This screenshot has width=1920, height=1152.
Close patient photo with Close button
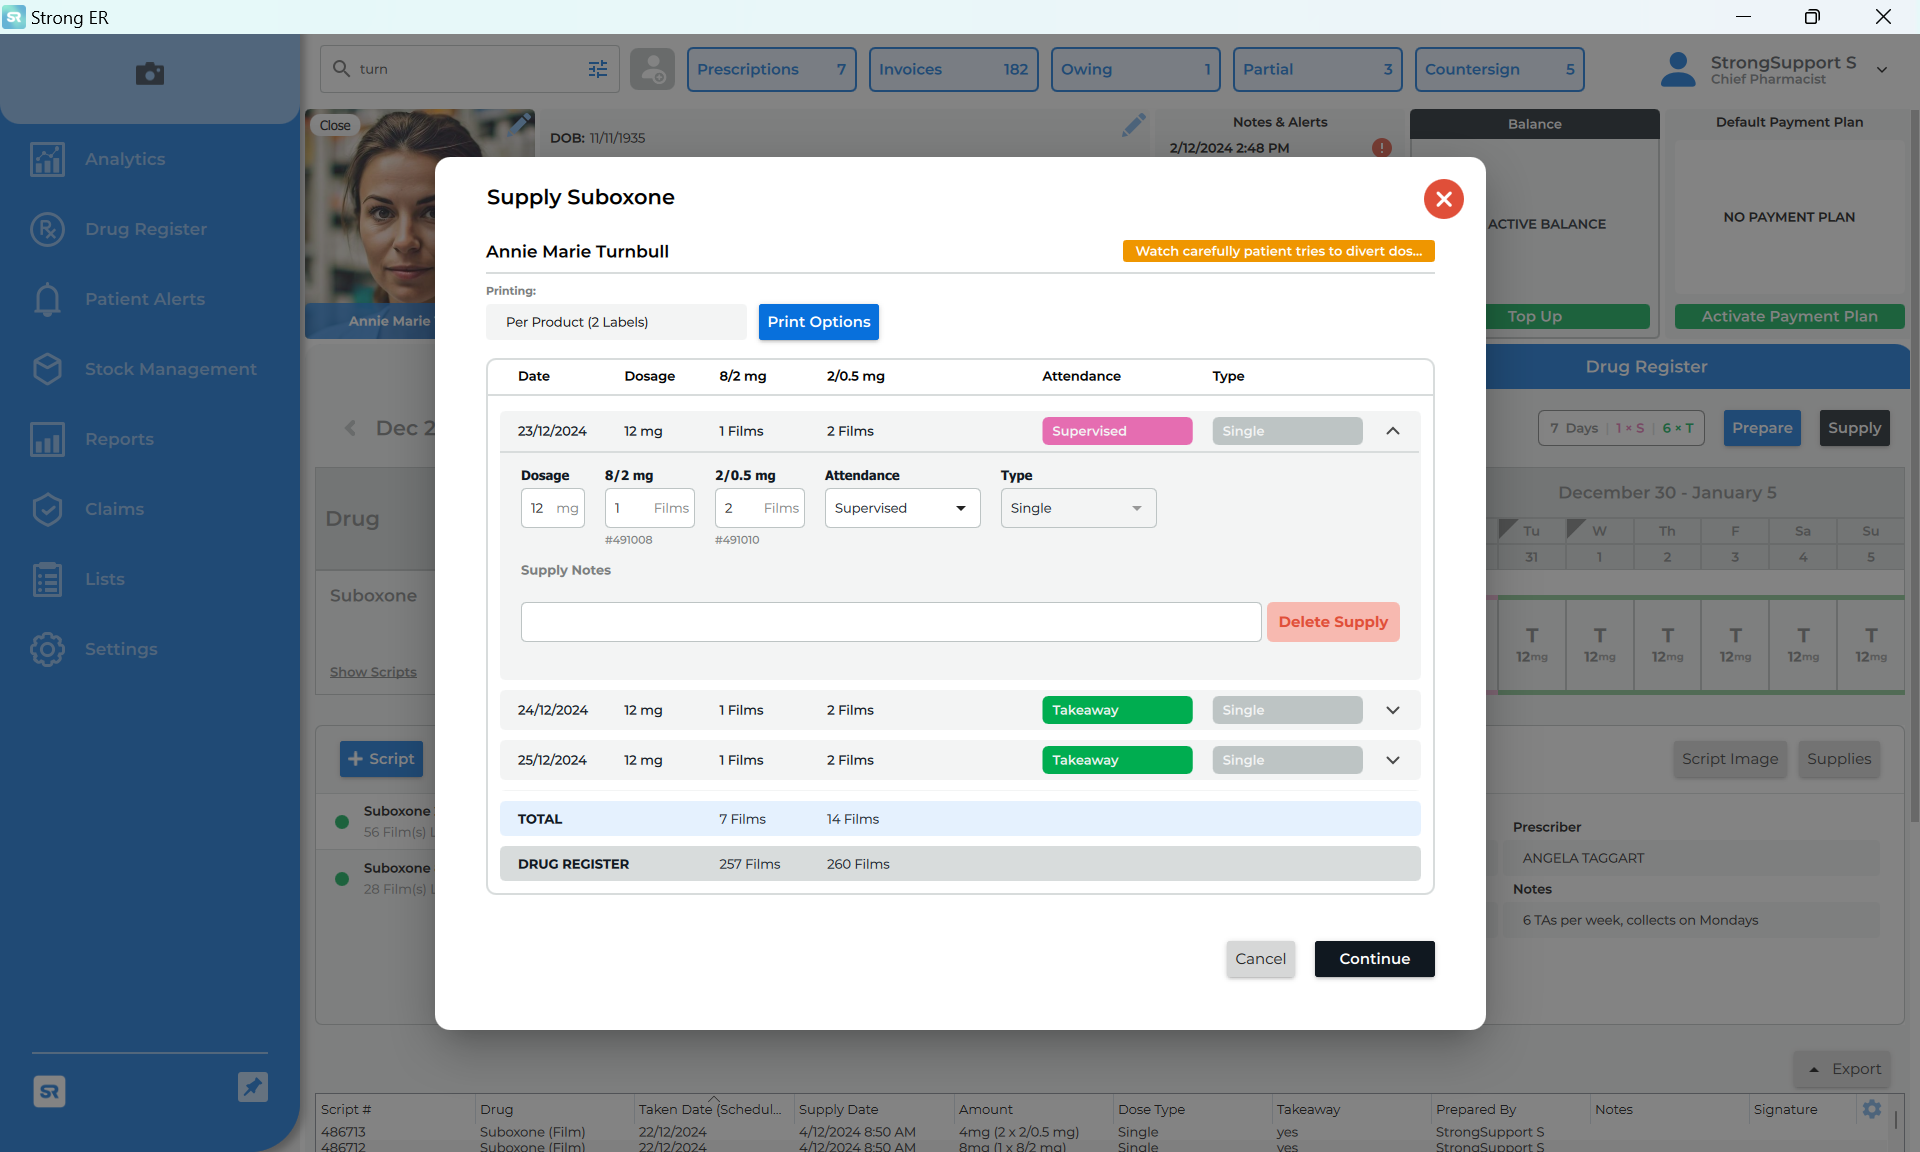pos(335,126)
